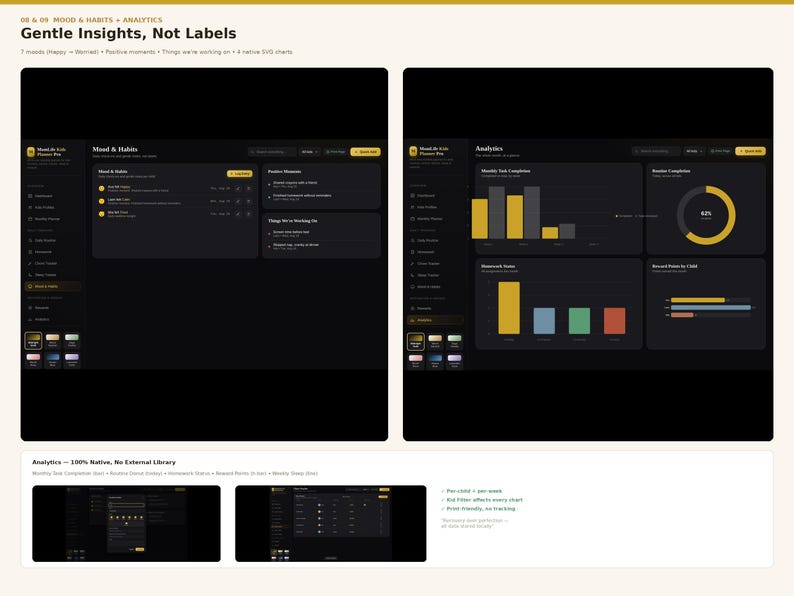Click search field in Analytics screenshot
This screenshot has width=794, height=596.
pos(656,151)
